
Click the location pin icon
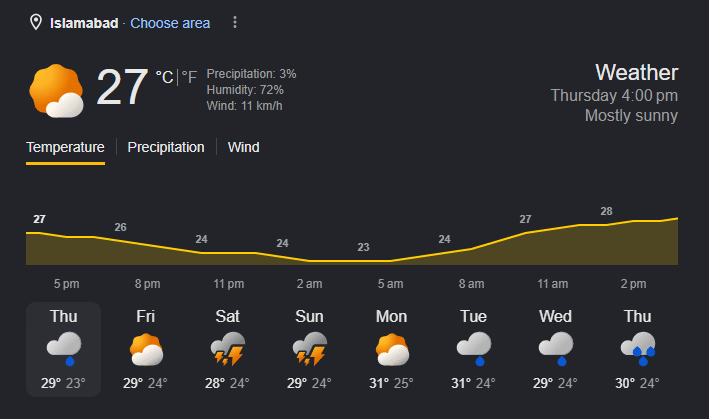coord(36,22)
